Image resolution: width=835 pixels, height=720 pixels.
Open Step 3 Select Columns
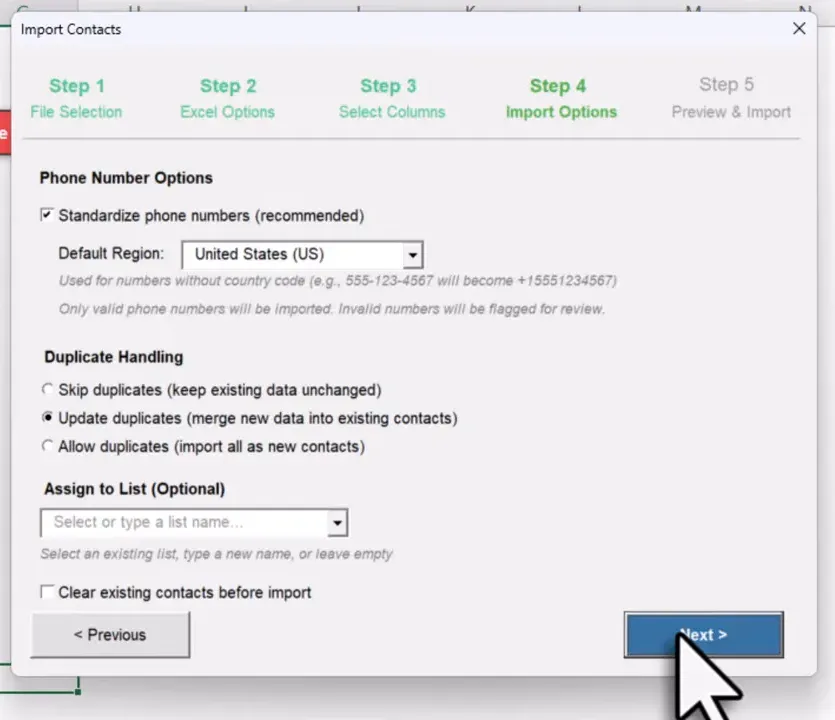coord(391,98)
